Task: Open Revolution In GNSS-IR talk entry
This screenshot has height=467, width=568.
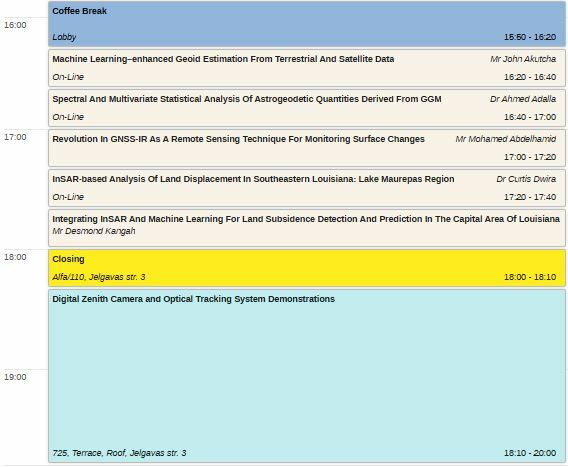Action: [307, 148]
